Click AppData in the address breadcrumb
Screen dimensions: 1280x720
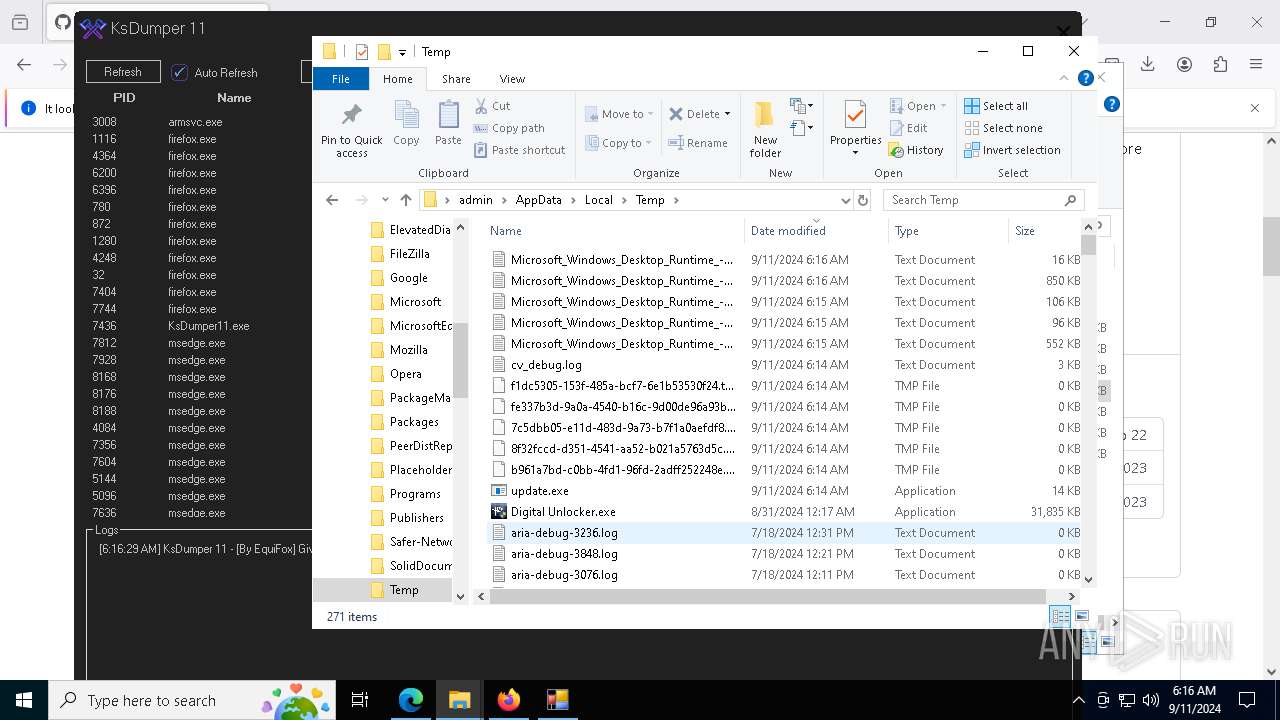point(538,200)
